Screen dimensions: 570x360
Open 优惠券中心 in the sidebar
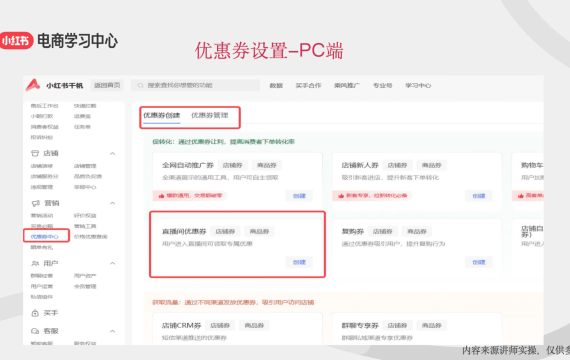point(44,237)
